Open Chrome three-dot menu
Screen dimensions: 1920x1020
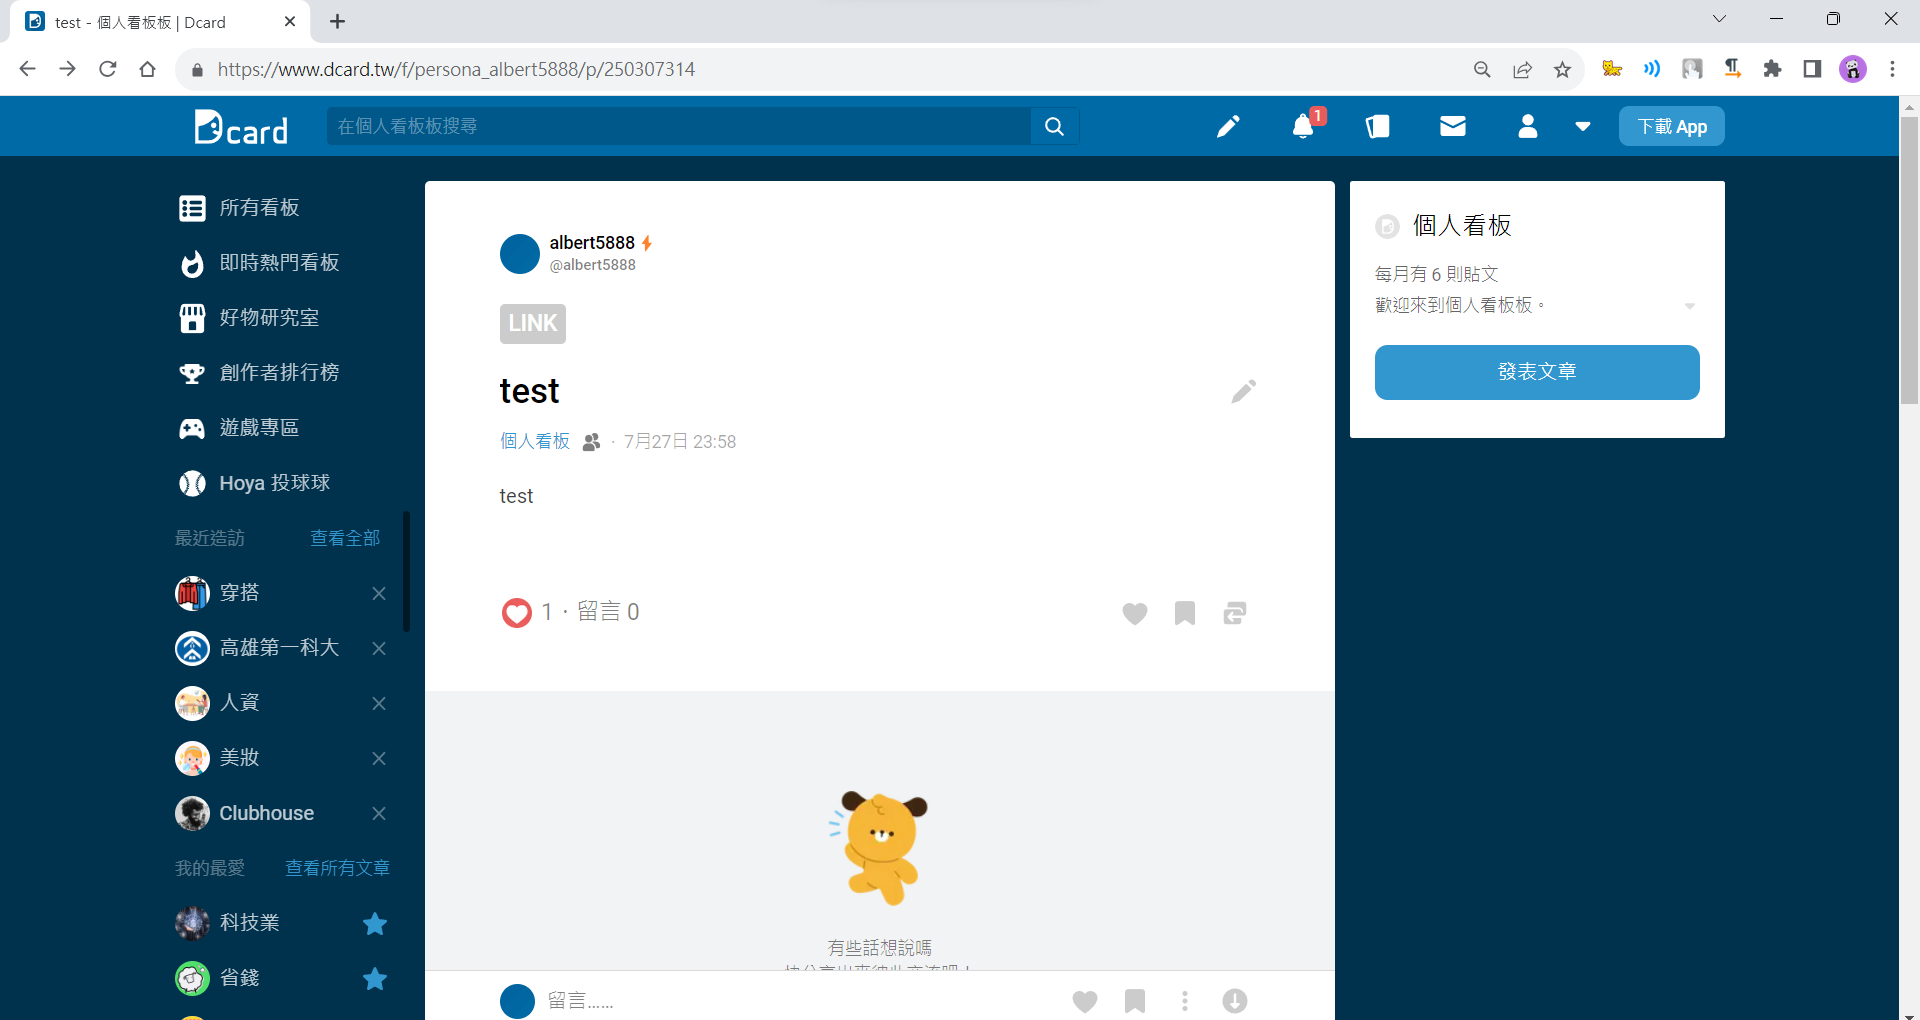point(1892,69)
